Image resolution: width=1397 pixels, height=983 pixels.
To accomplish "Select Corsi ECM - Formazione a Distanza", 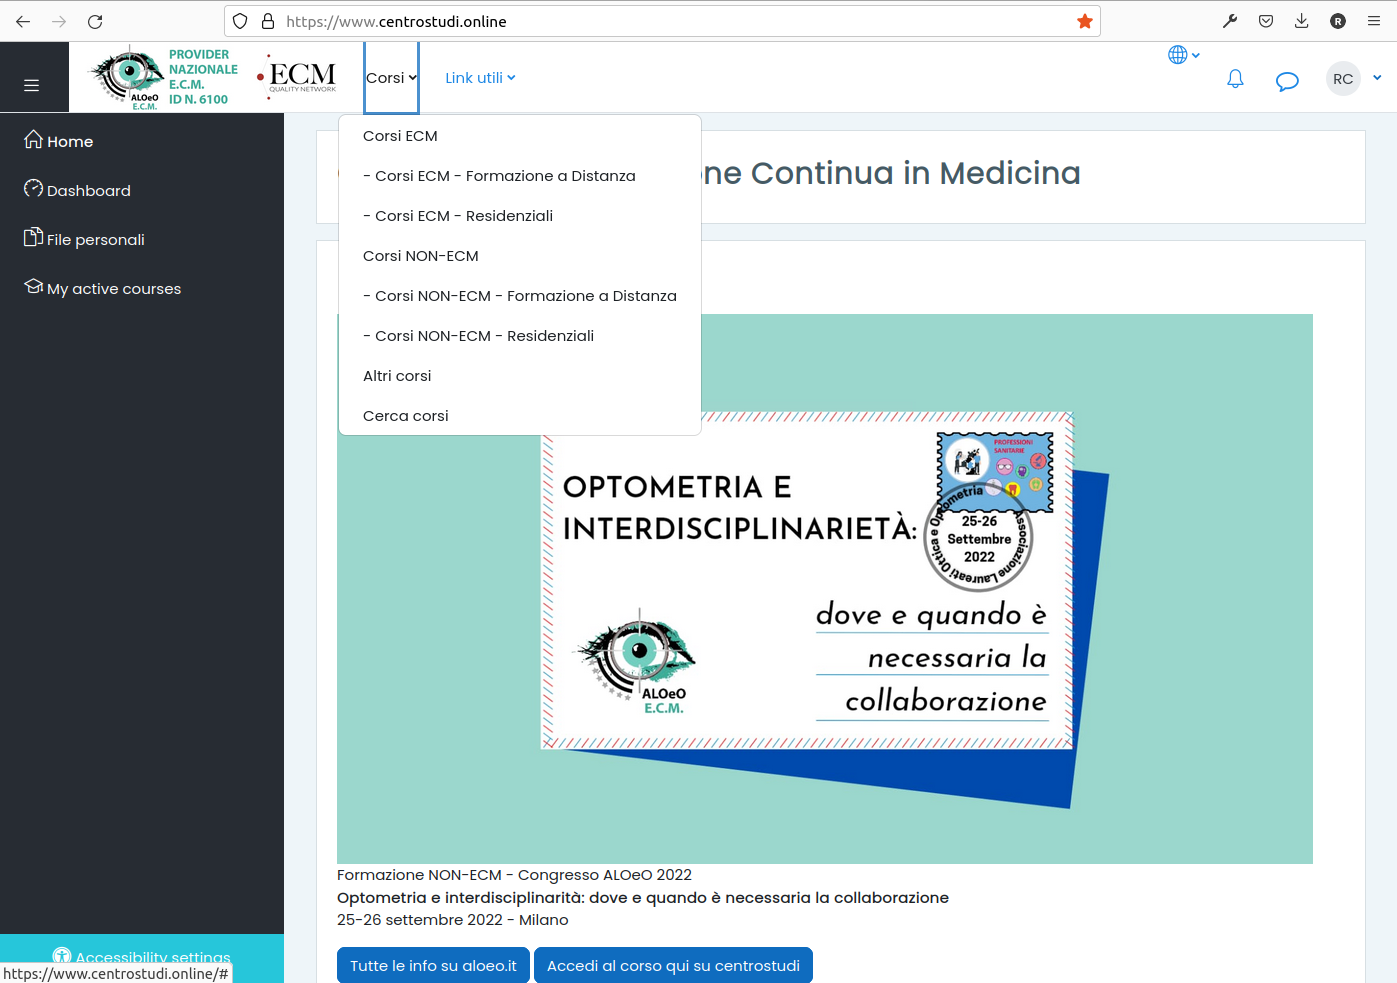I will pos(520,176).
